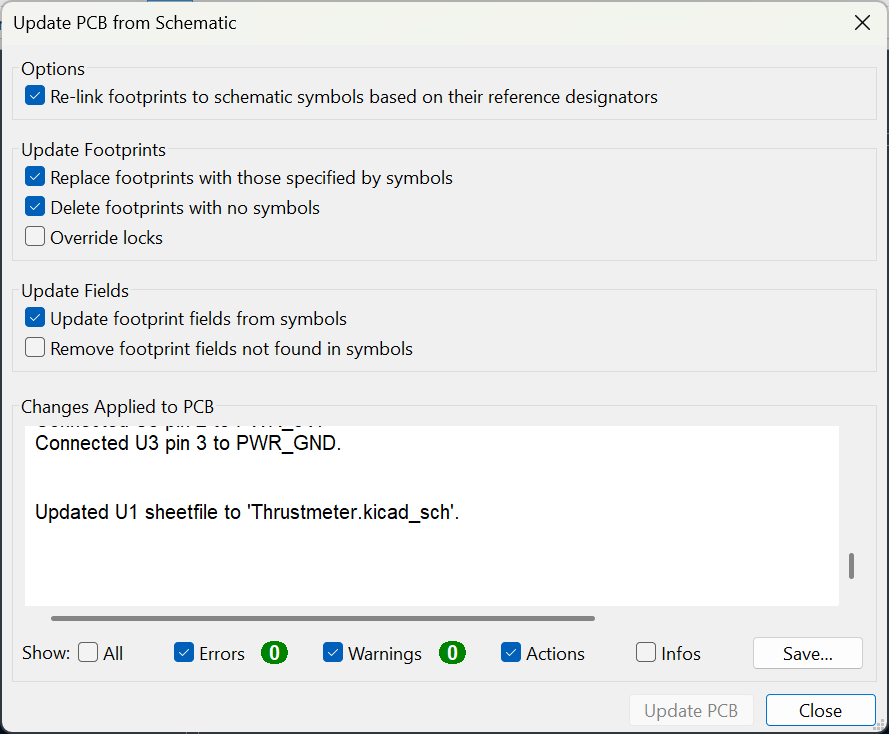Close the dialog using title bar X
This screenshot has height=734, width=889.
click(862, 23)
